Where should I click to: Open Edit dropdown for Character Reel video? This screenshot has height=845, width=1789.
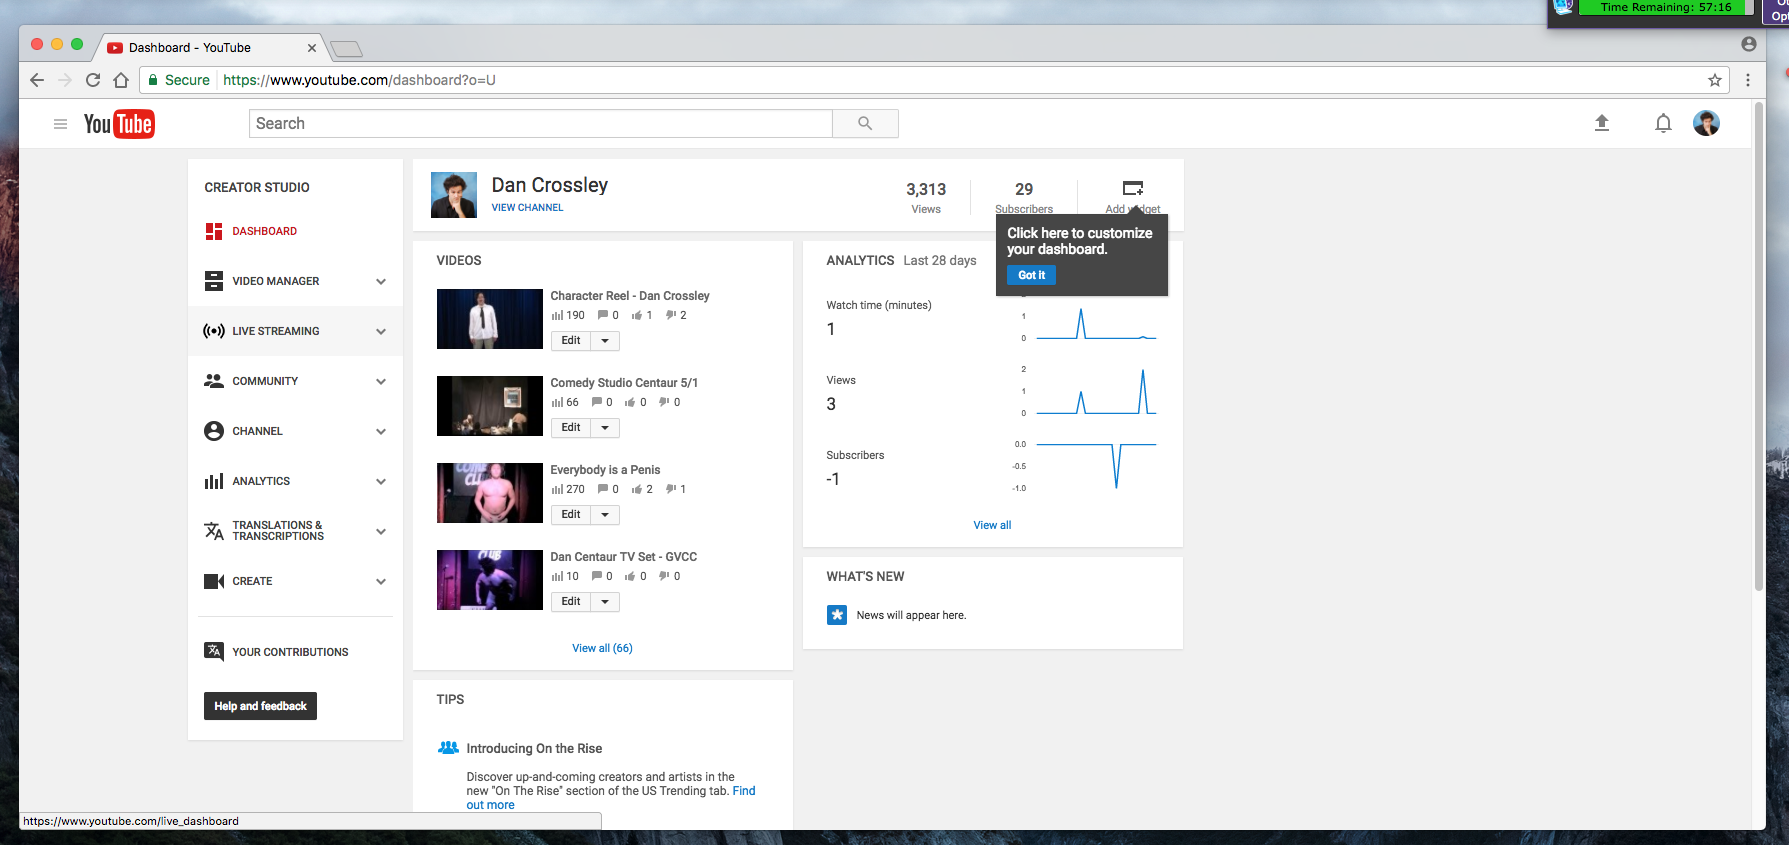605,341
